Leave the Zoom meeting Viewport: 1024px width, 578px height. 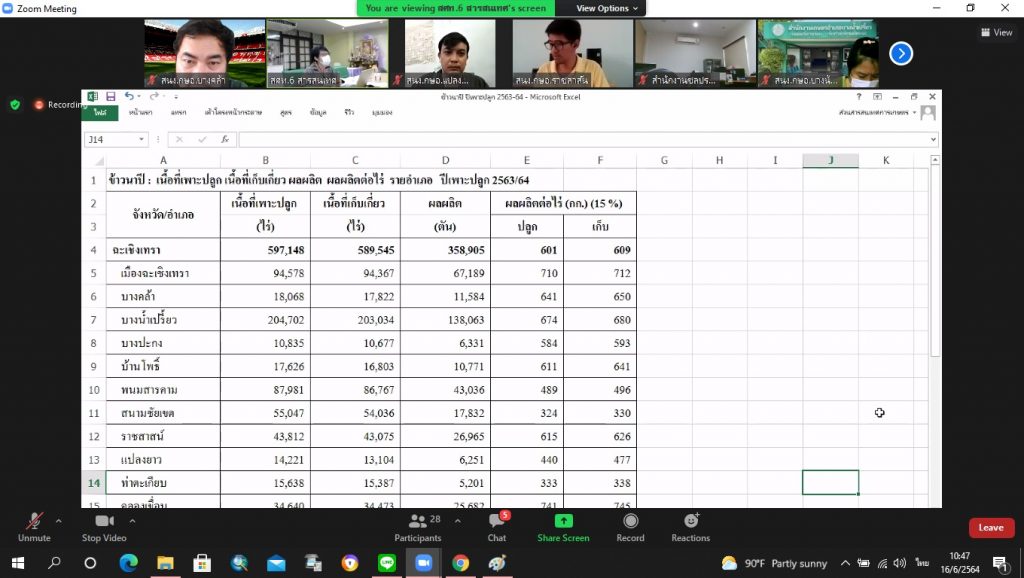click(990, 528)
